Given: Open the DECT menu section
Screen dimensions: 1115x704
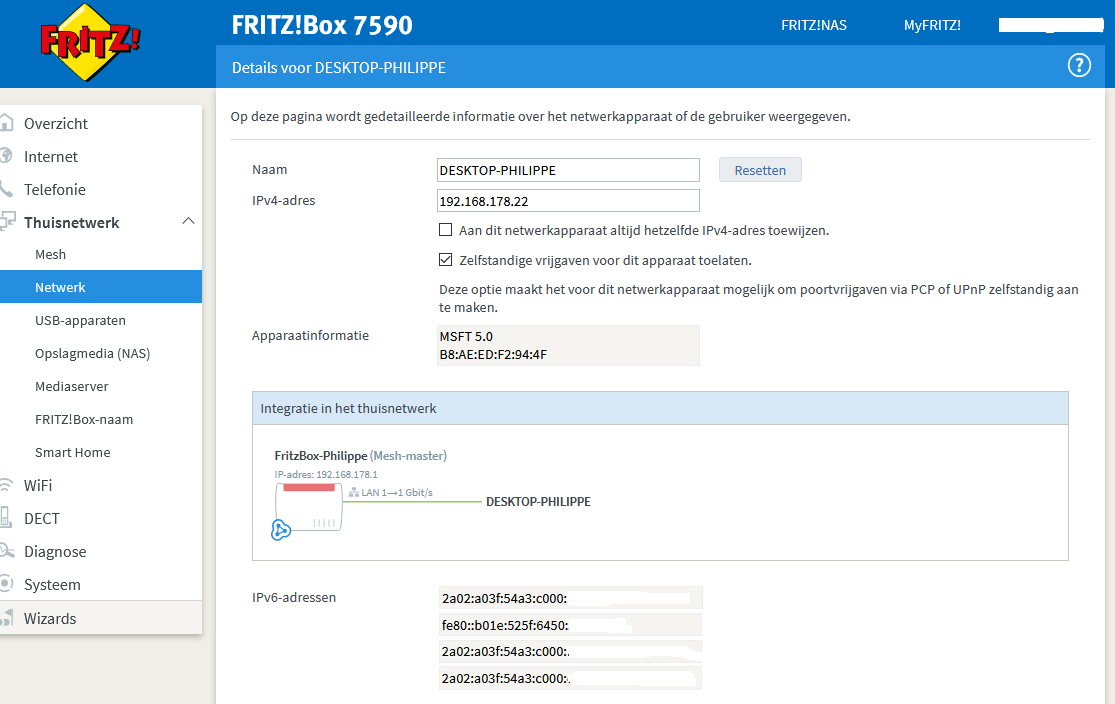Looking at the screenshot, I should click(42, 519).
